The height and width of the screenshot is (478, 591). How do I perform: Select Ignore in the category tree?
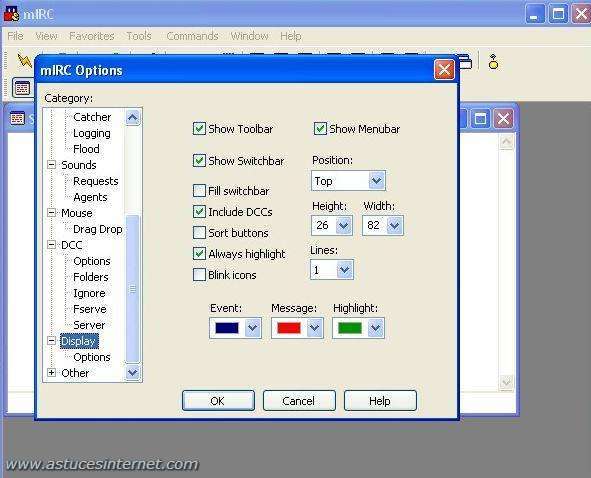[x=89, y=293]
